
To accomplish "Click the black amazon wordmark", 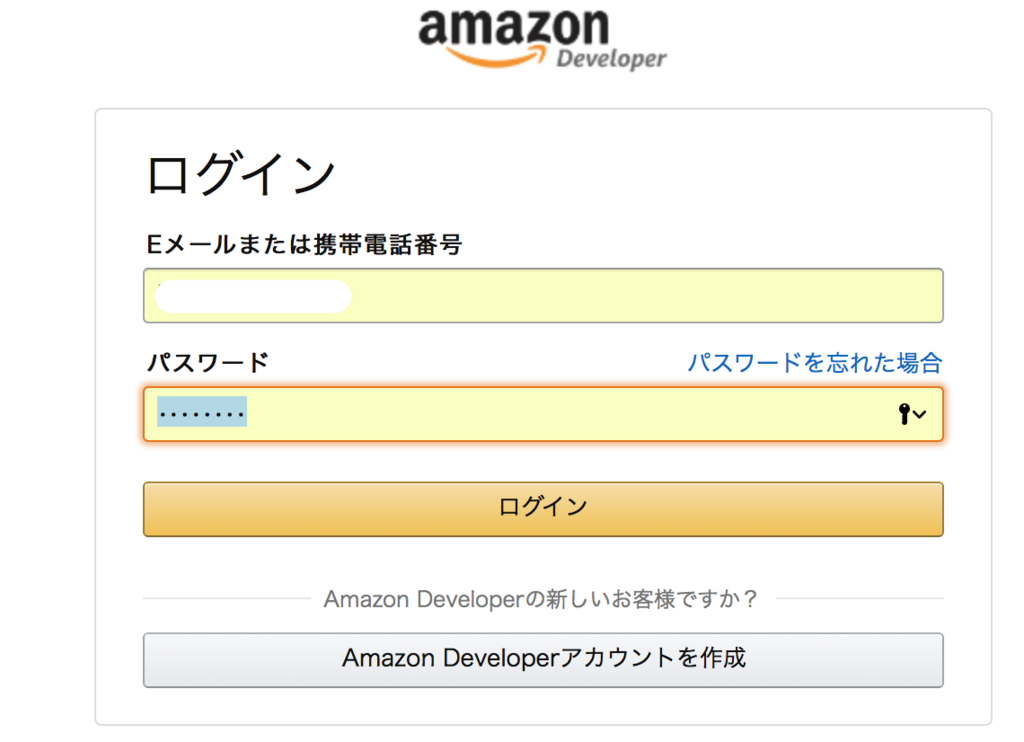I will coord(513,27).
